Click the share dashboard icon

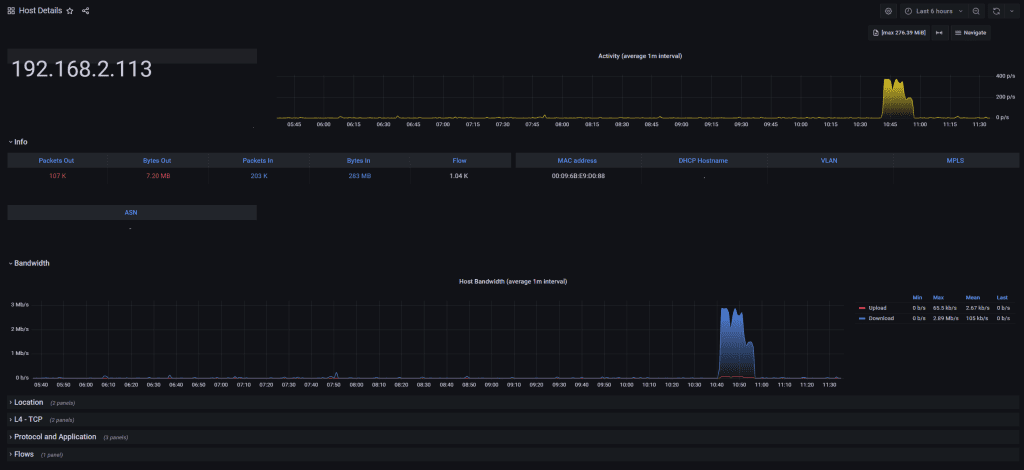(x=85, y=11)
